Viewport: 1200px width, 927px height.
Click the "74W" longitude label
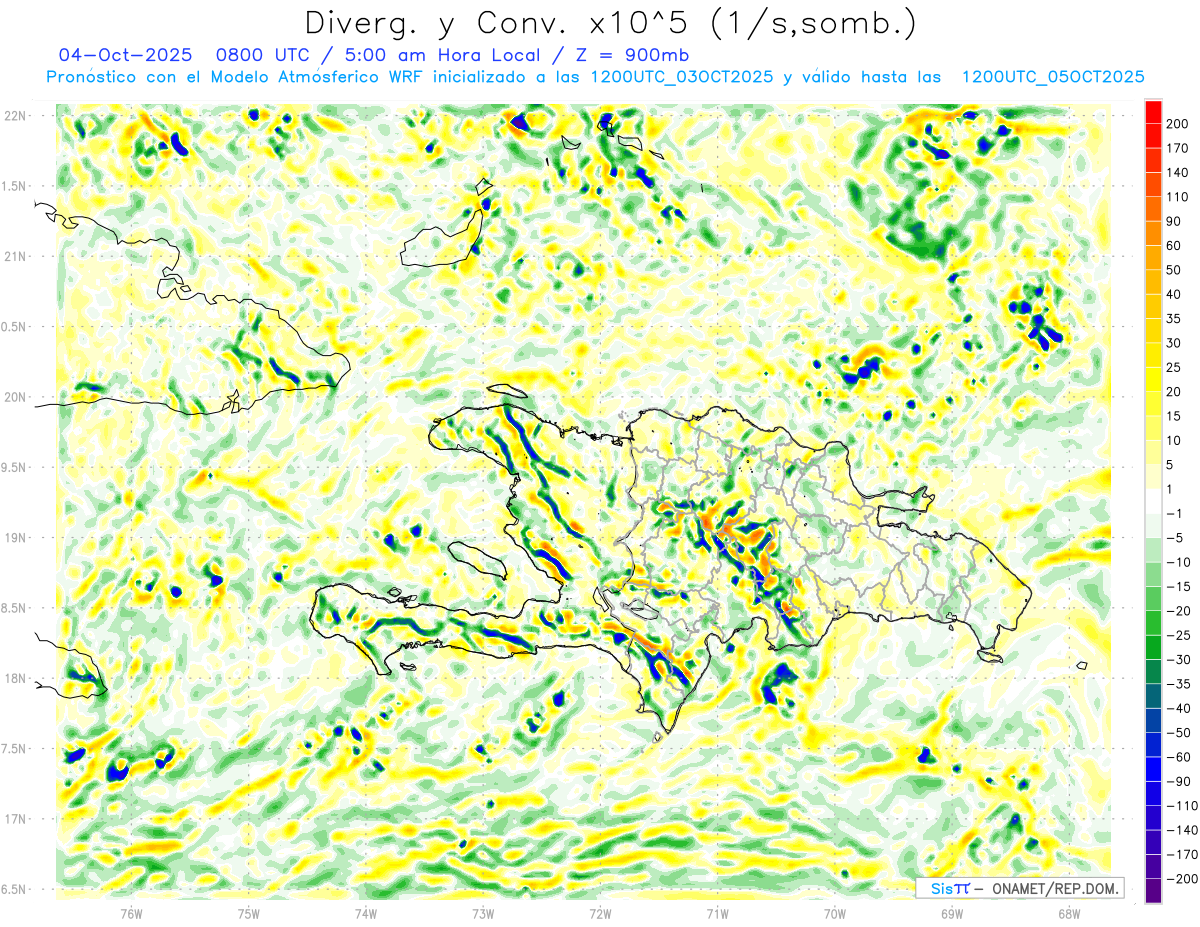[366, 913]
